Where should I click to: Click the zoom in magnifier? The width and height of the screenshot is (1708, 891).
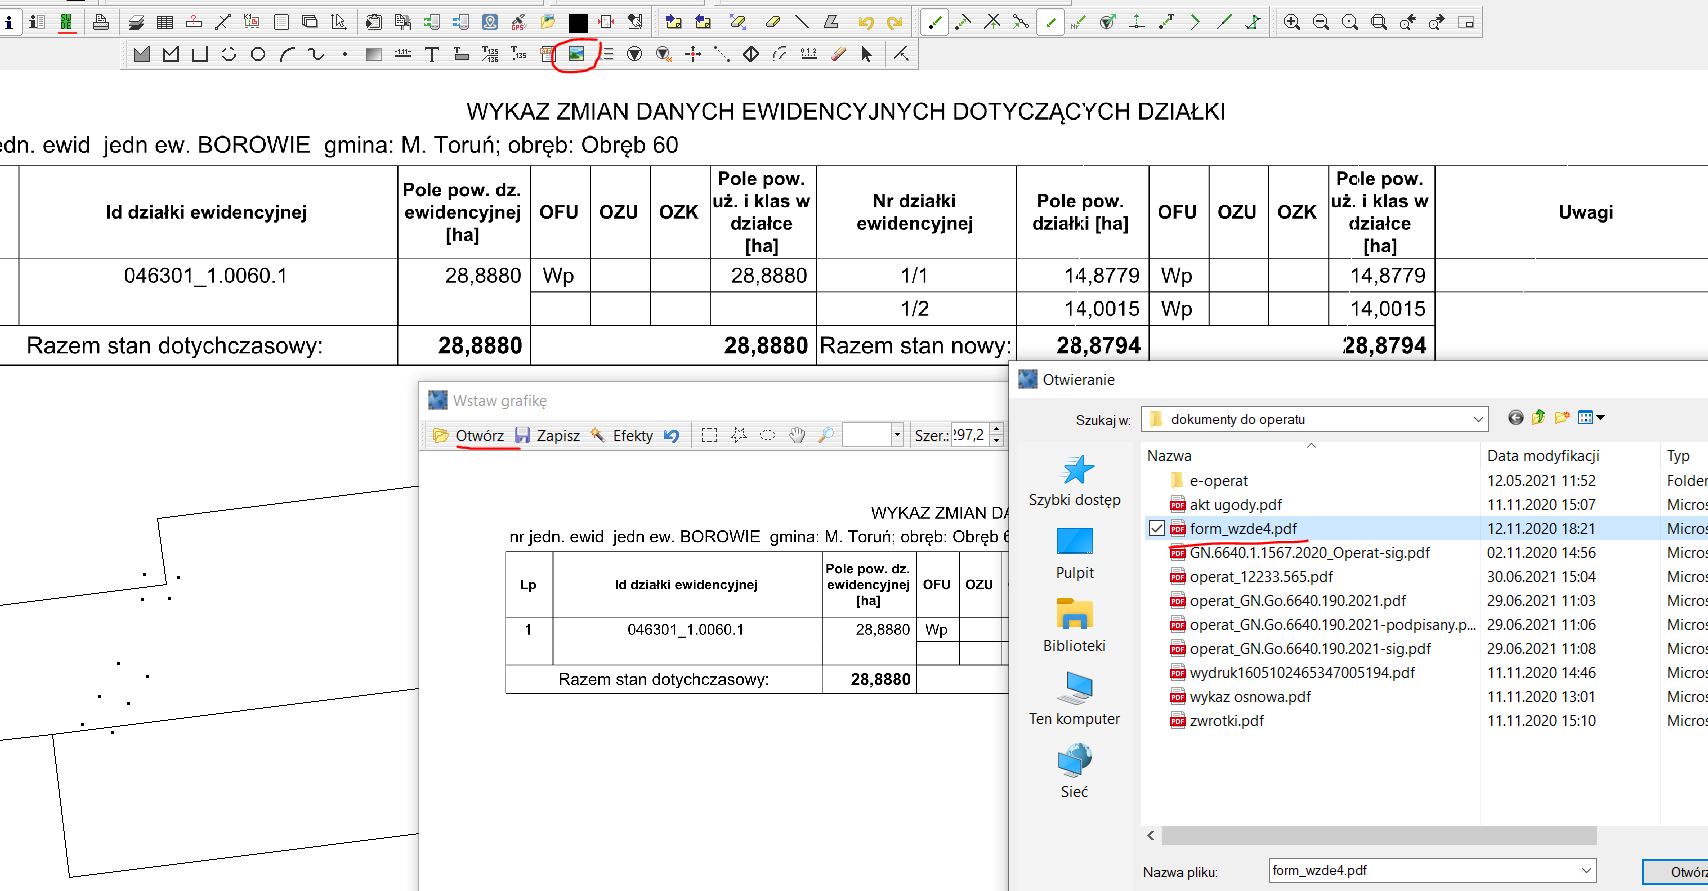1292,22
